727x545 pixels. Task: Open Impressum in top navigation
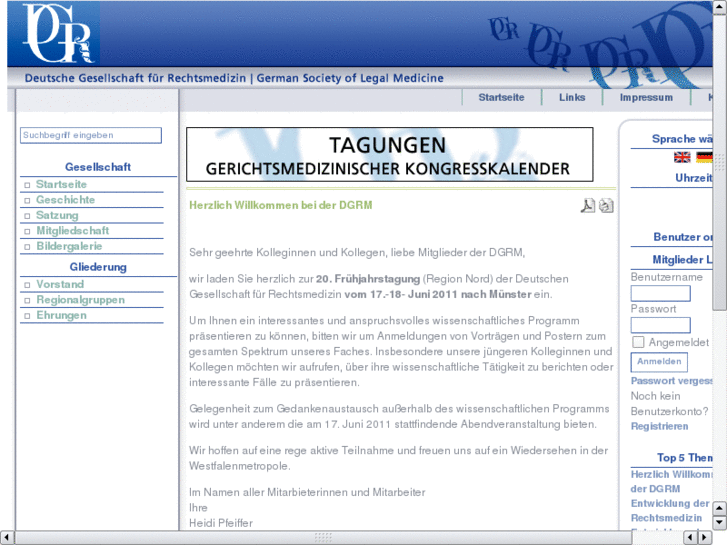[646, 97]
